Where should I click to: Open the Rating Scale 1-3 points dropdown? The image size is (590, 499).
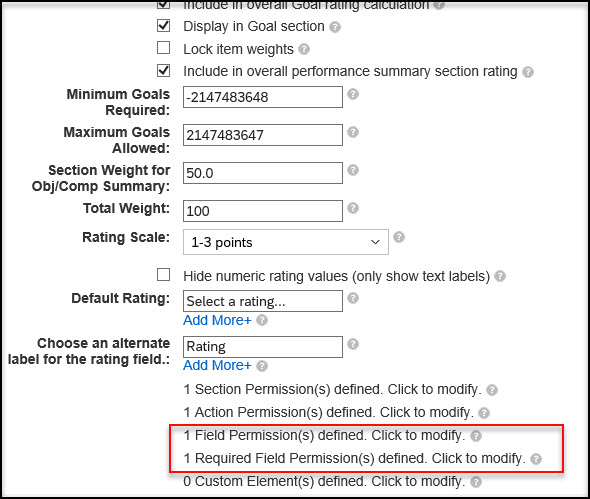[286, 242]
